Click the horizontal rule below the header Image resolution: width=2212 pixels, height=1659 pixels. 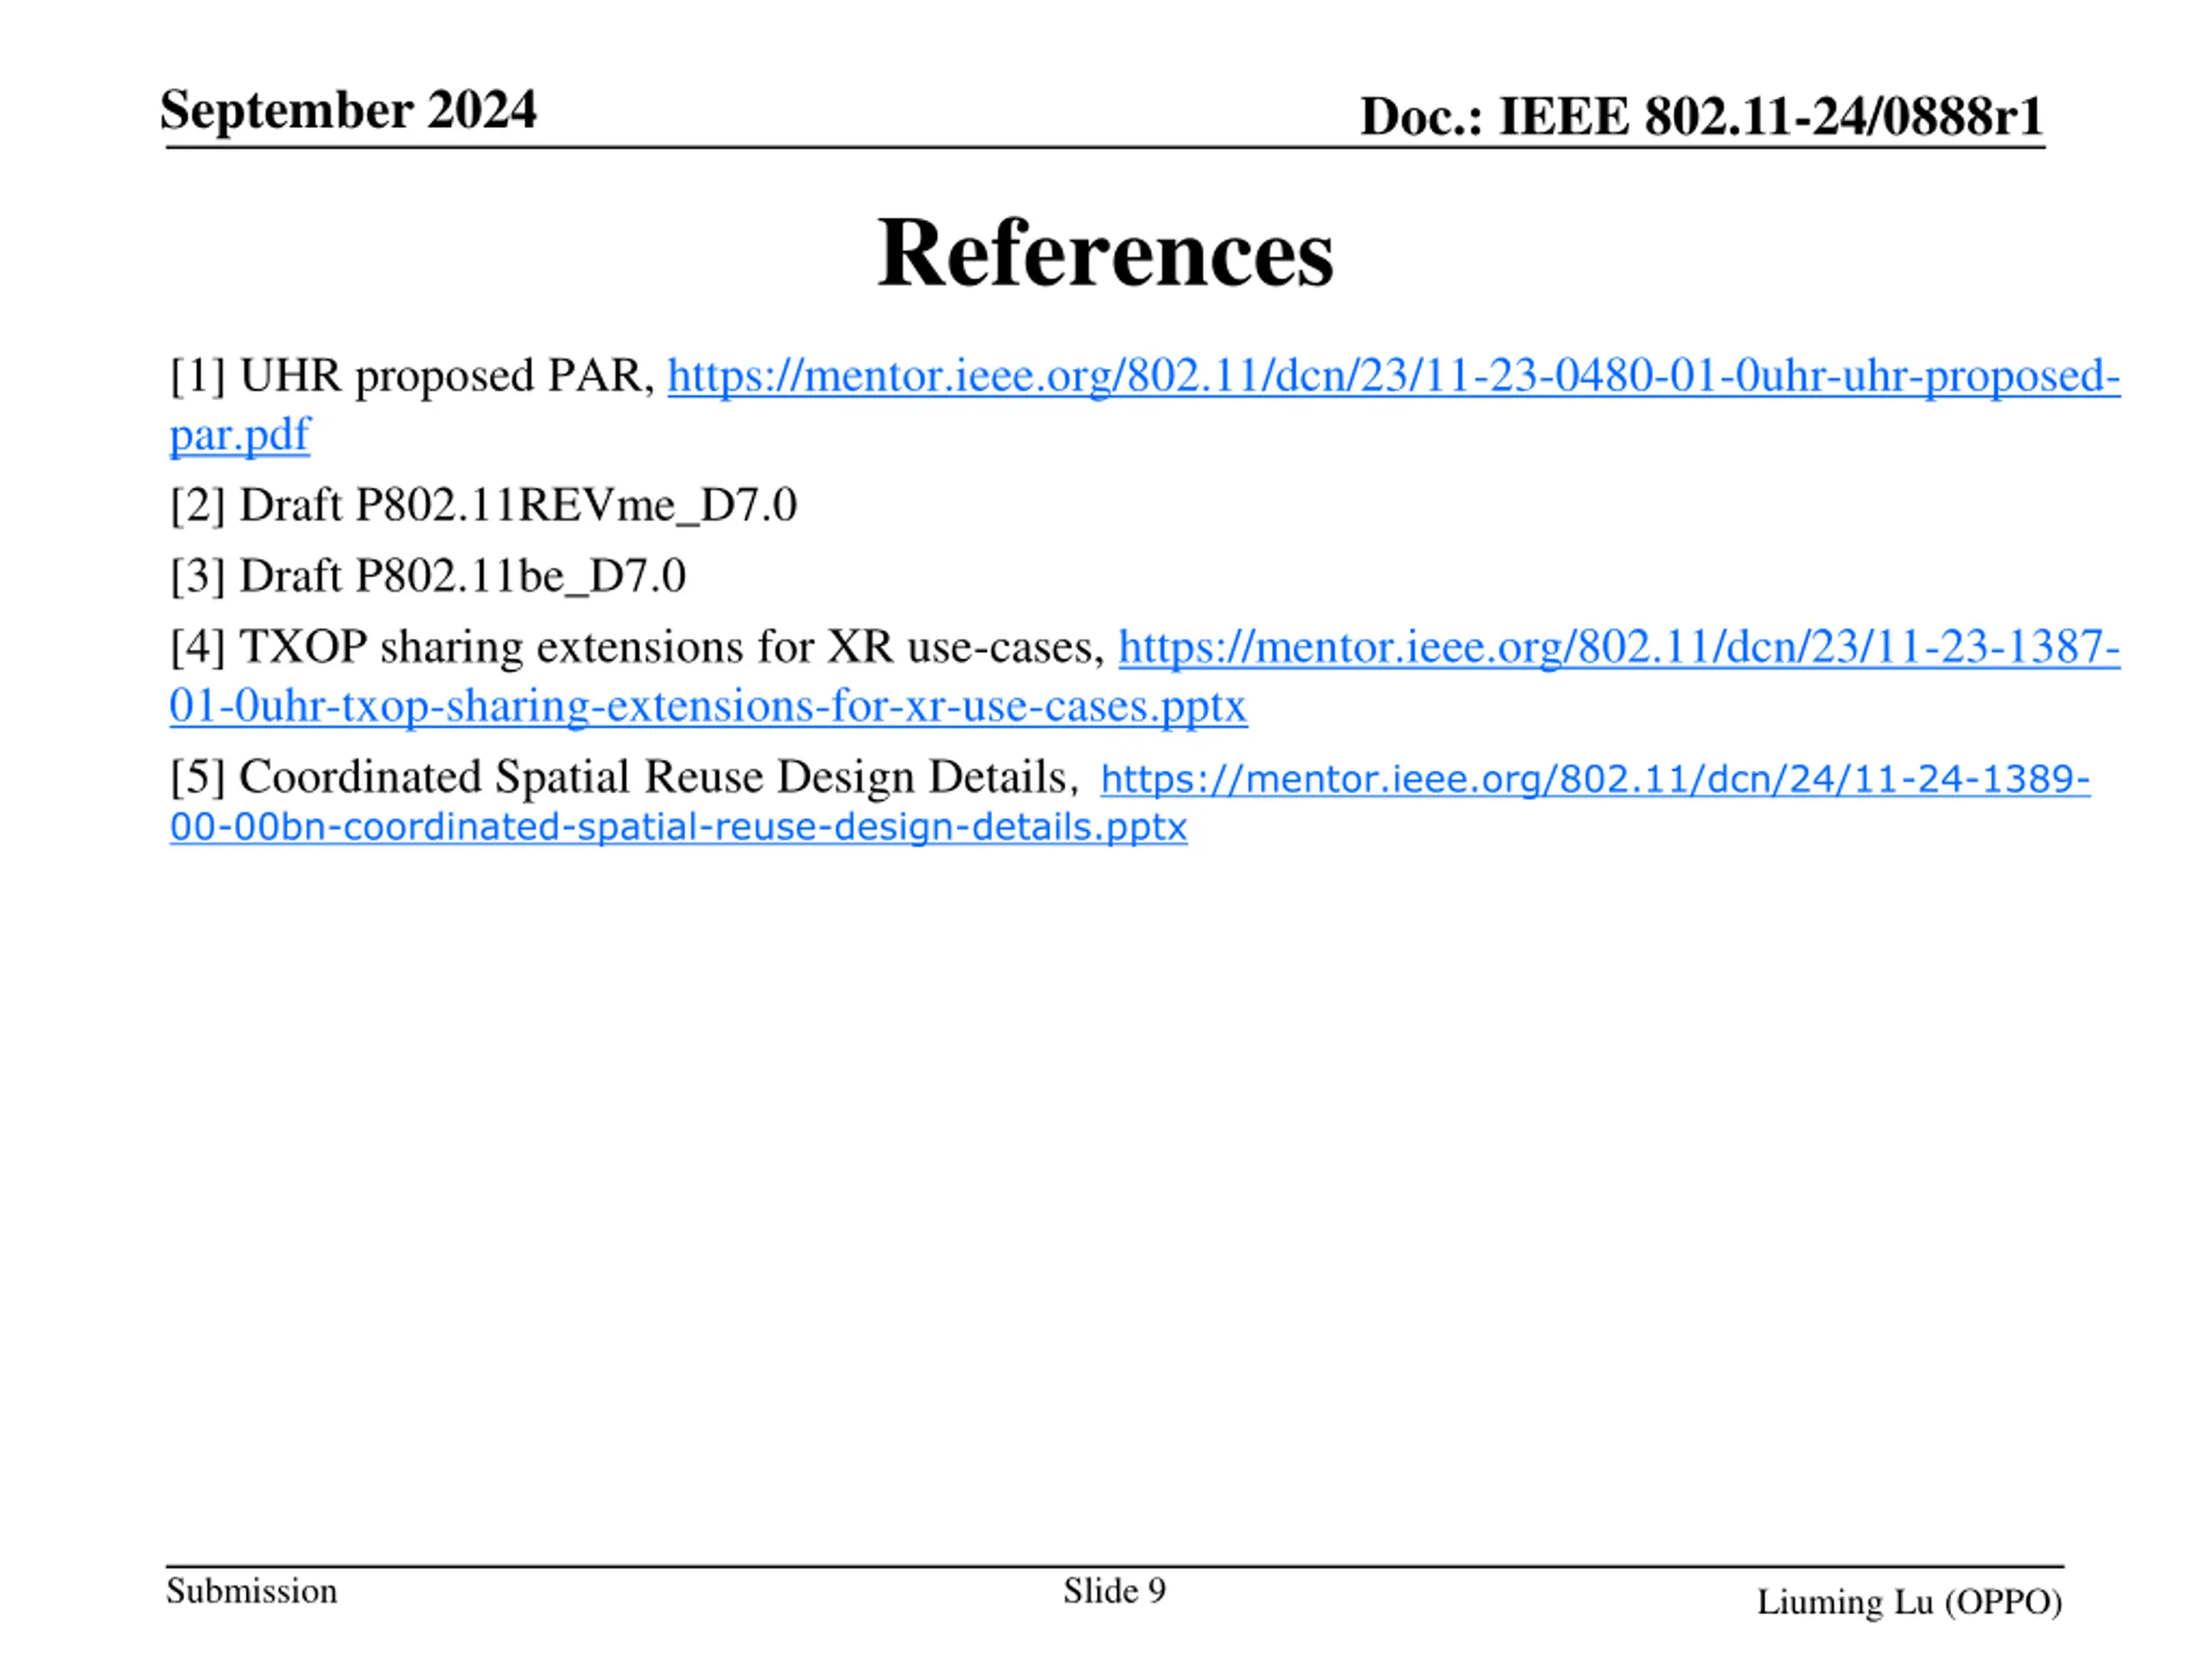(x=1105, y=148)
